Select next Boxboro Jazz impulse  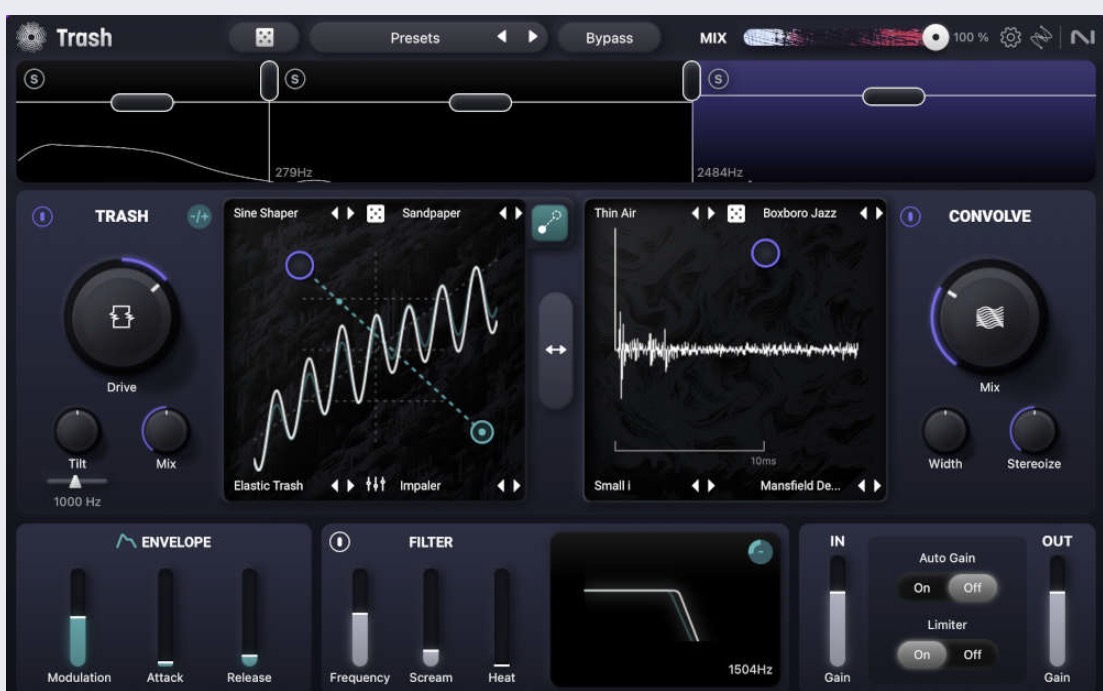(x=879, y=213)
